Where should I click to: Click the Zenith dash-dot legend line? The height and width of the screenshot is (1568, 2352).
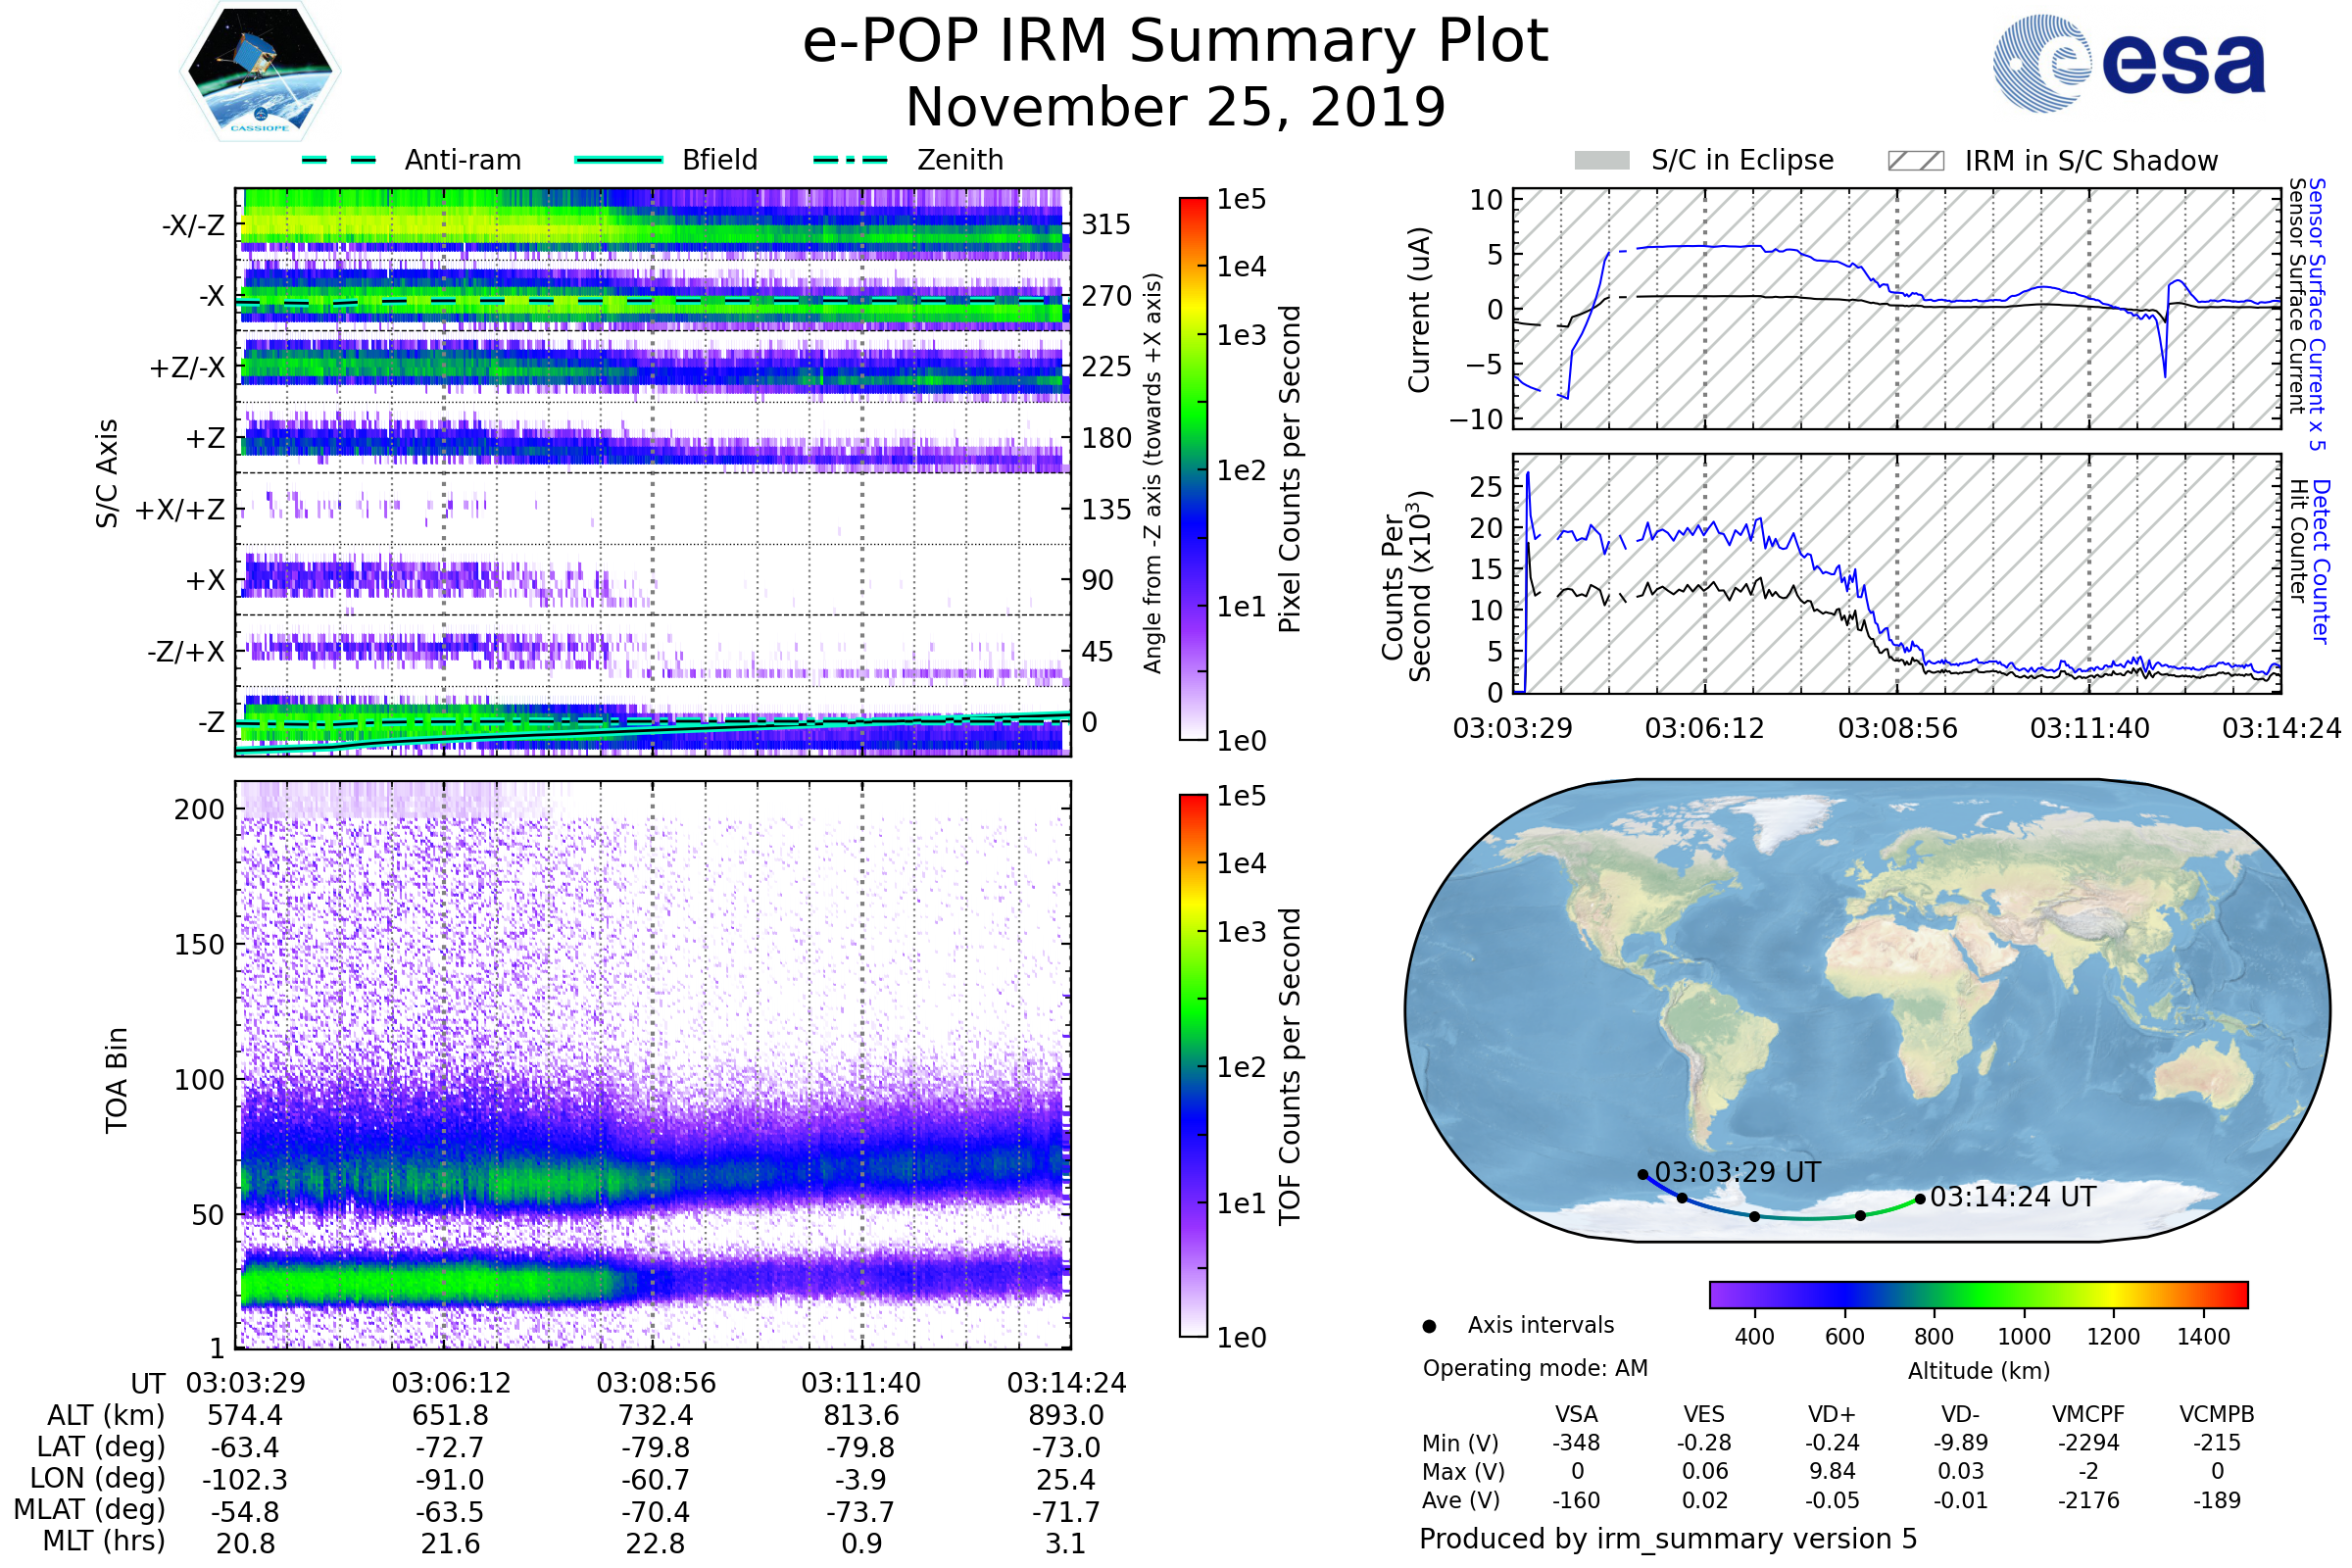click(x=851, y=160)
